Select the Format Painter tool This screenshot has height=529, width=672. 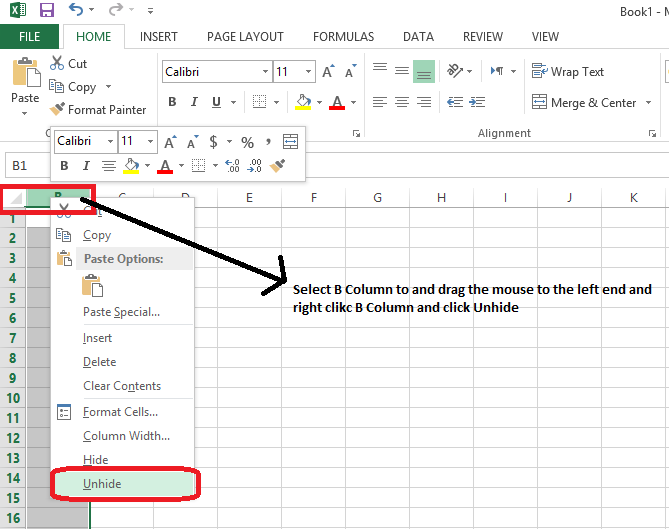point(98,109)
